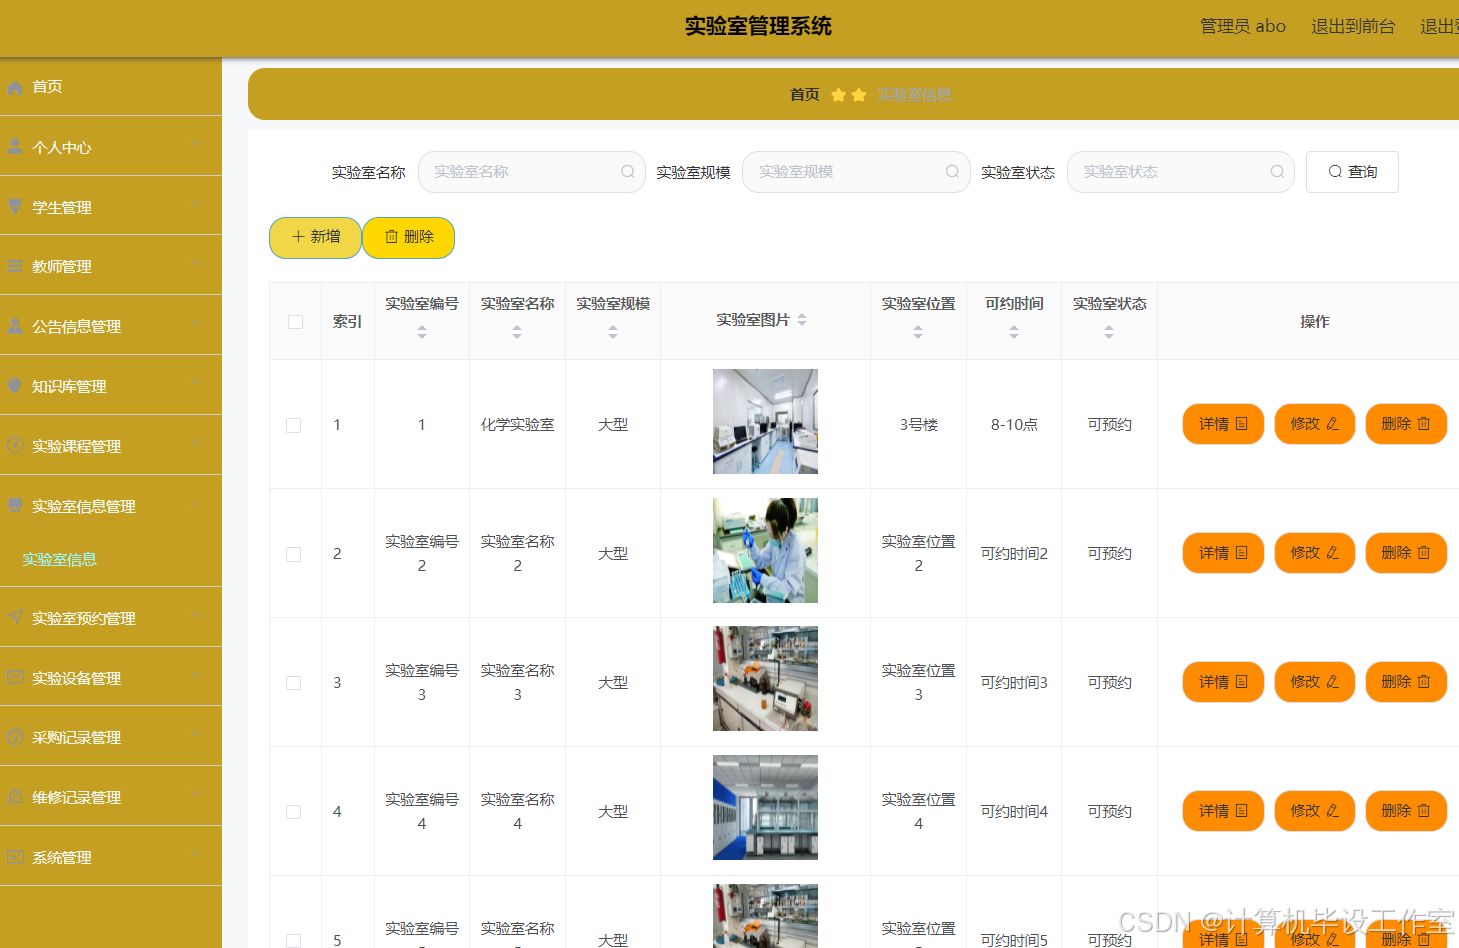Select the 公告信息管理 icon

[15, 325]
